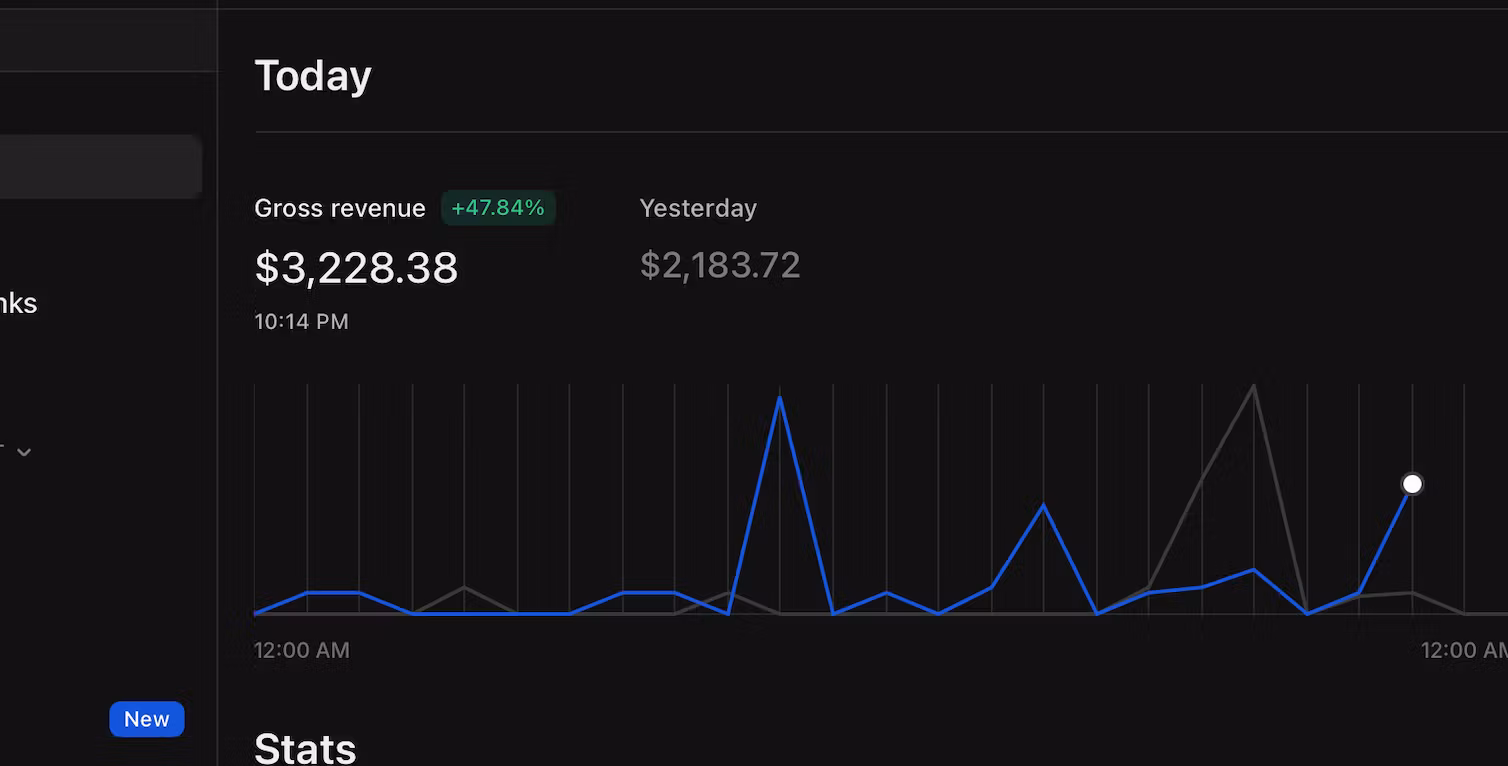Select the highlighted sidebar navigation item
This screenshot has height=766, width=1508.
click(100, 166)
